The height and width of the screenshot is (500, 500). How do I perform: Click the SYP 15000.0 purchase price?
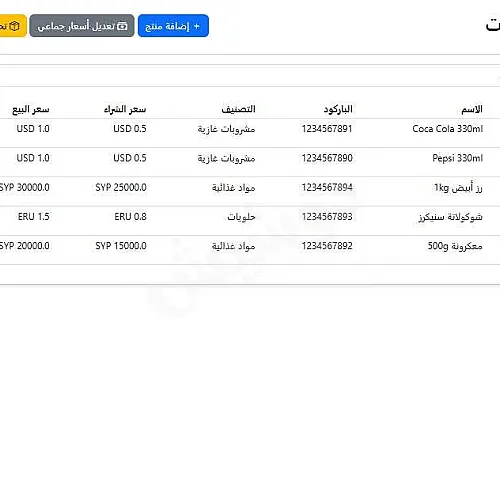tap(121, 246)
